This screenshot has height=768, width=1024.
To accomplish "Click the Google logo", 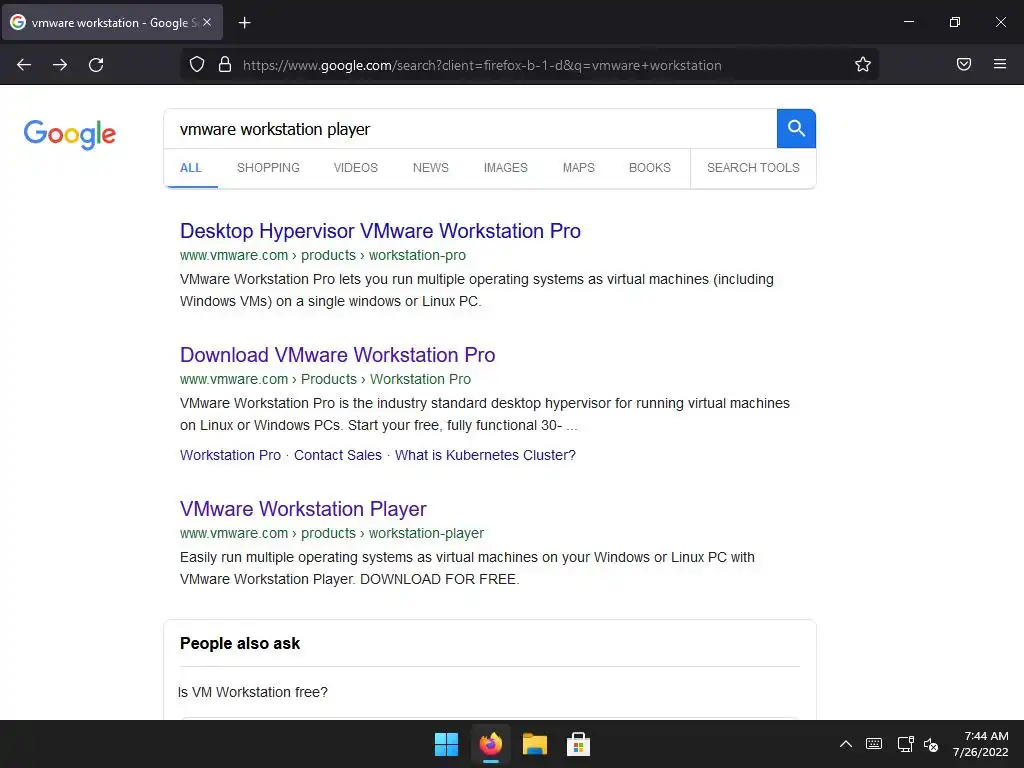I will pos(69,134).
